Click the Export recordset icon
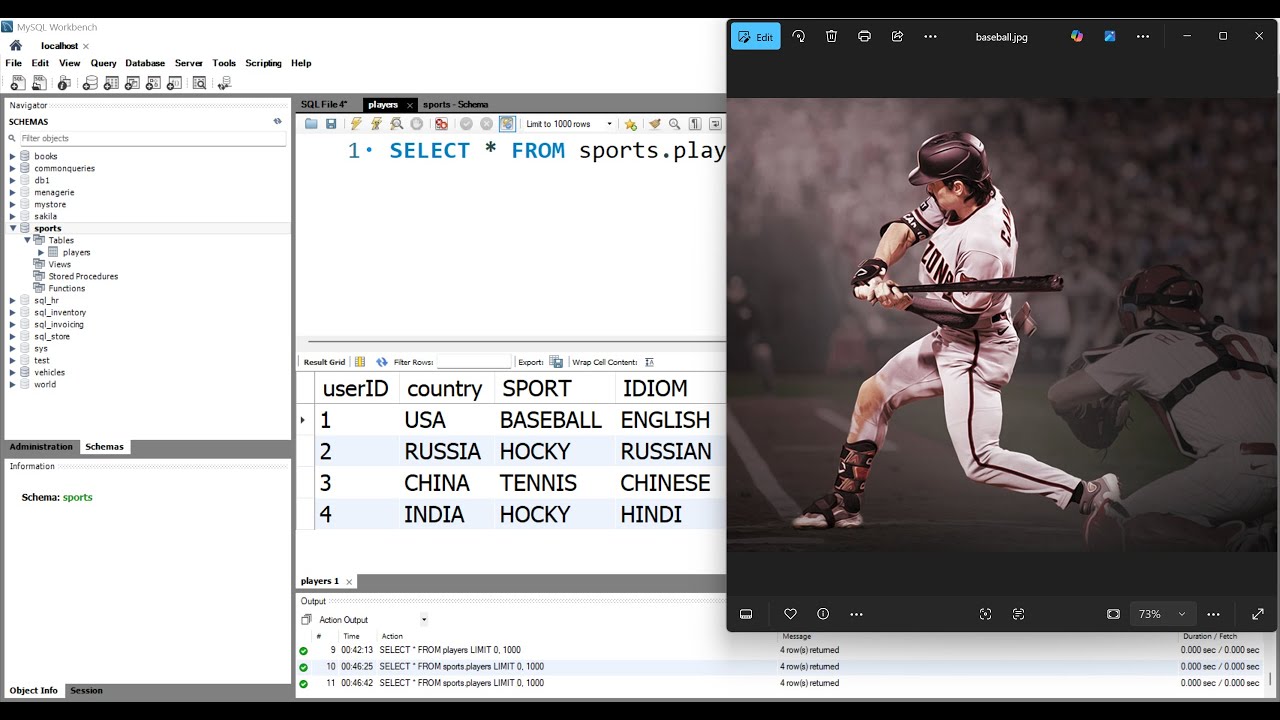The height and width of the screenshot is (720, 1280). [x=556, y=362]
